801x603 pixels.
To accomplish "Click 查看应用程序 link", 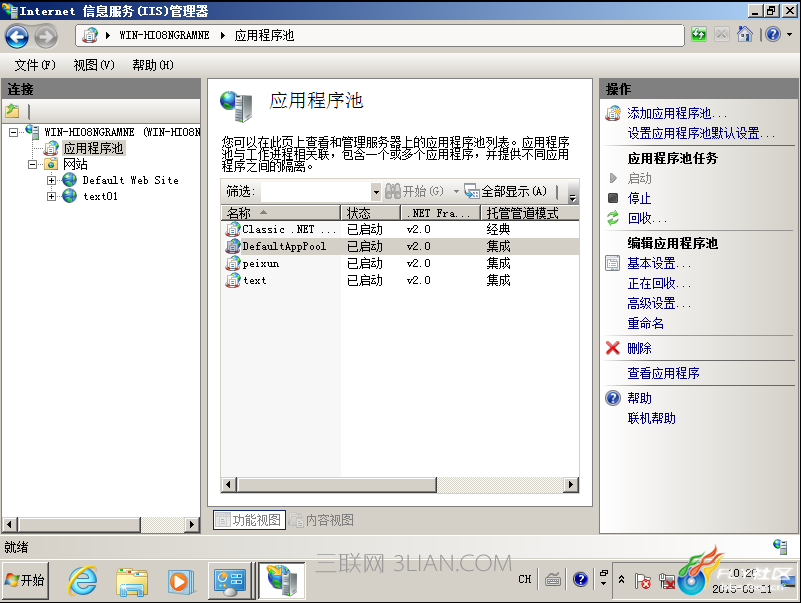I will coord(663,373).
